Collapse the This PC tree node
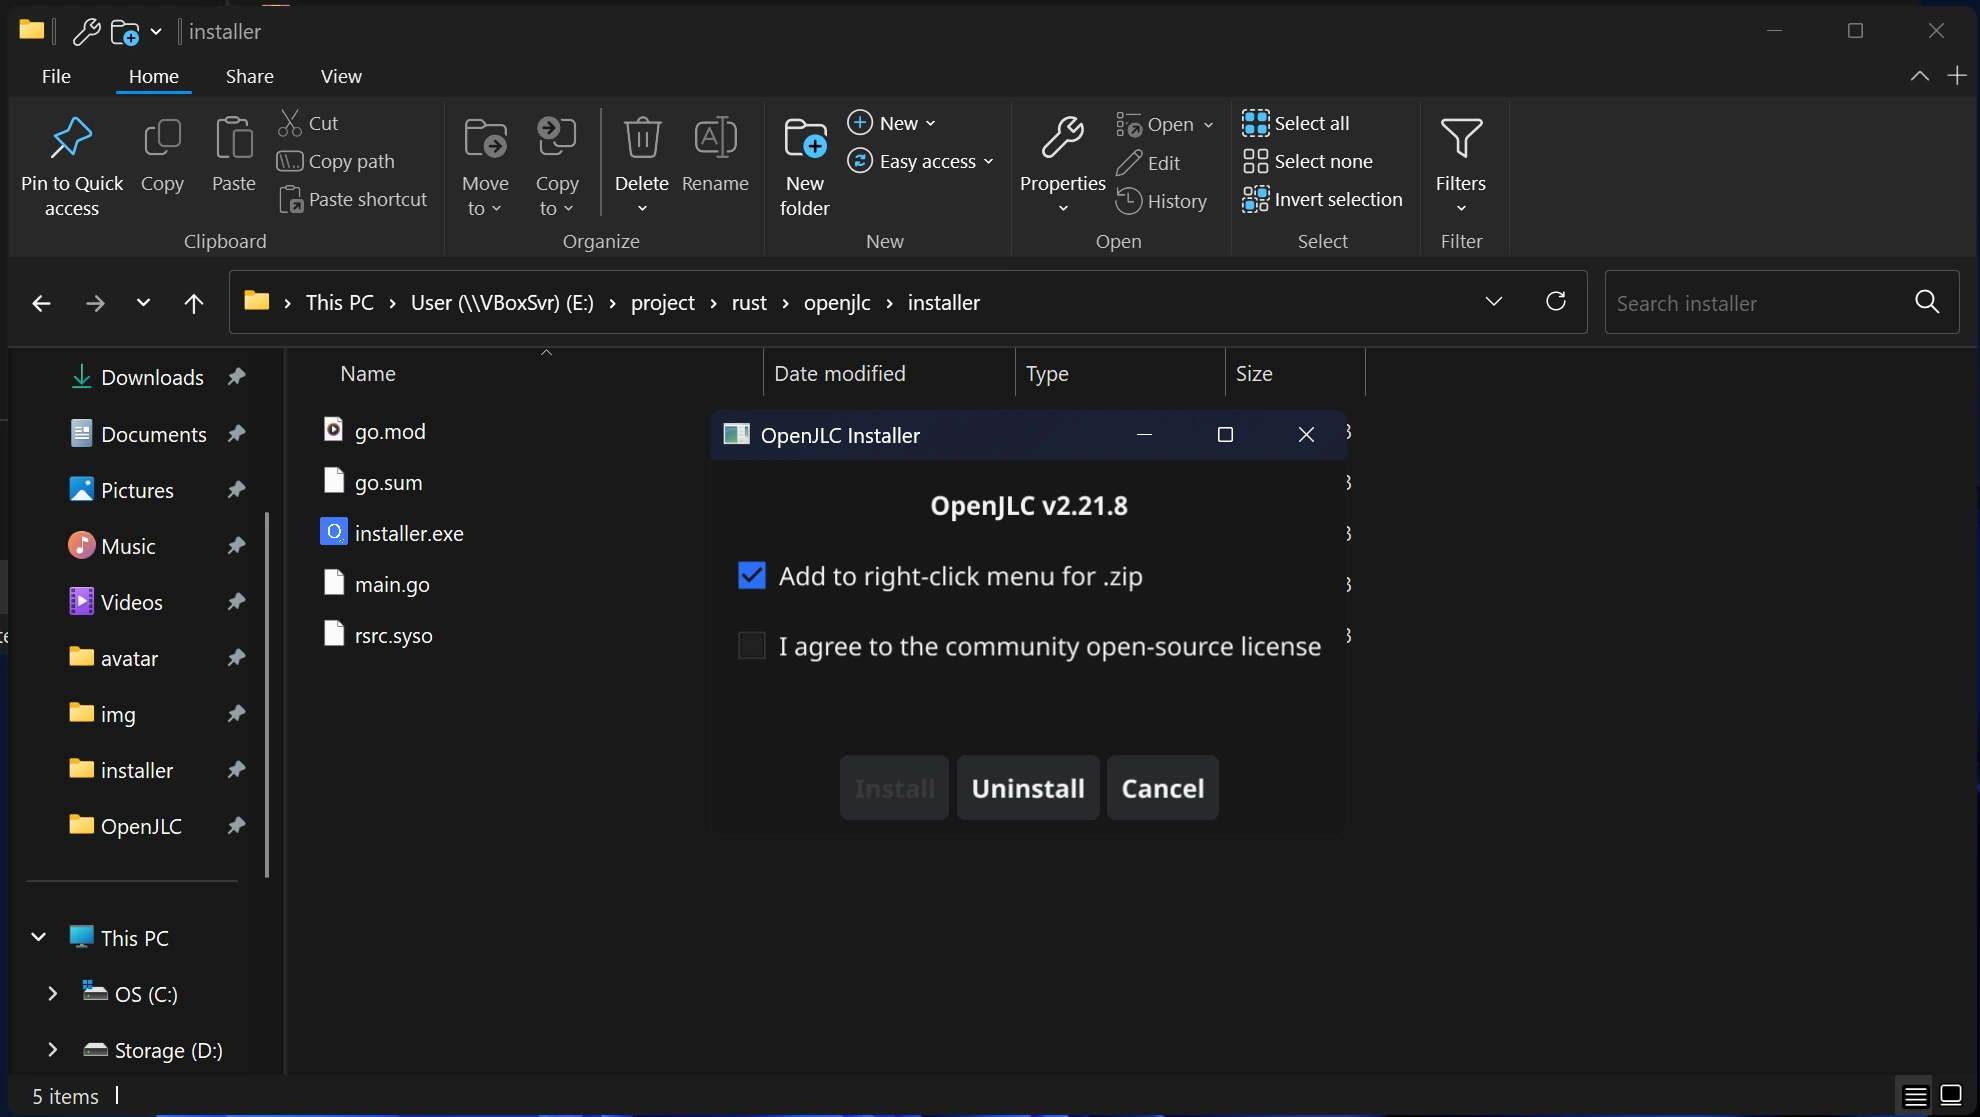 pos(38,938)
